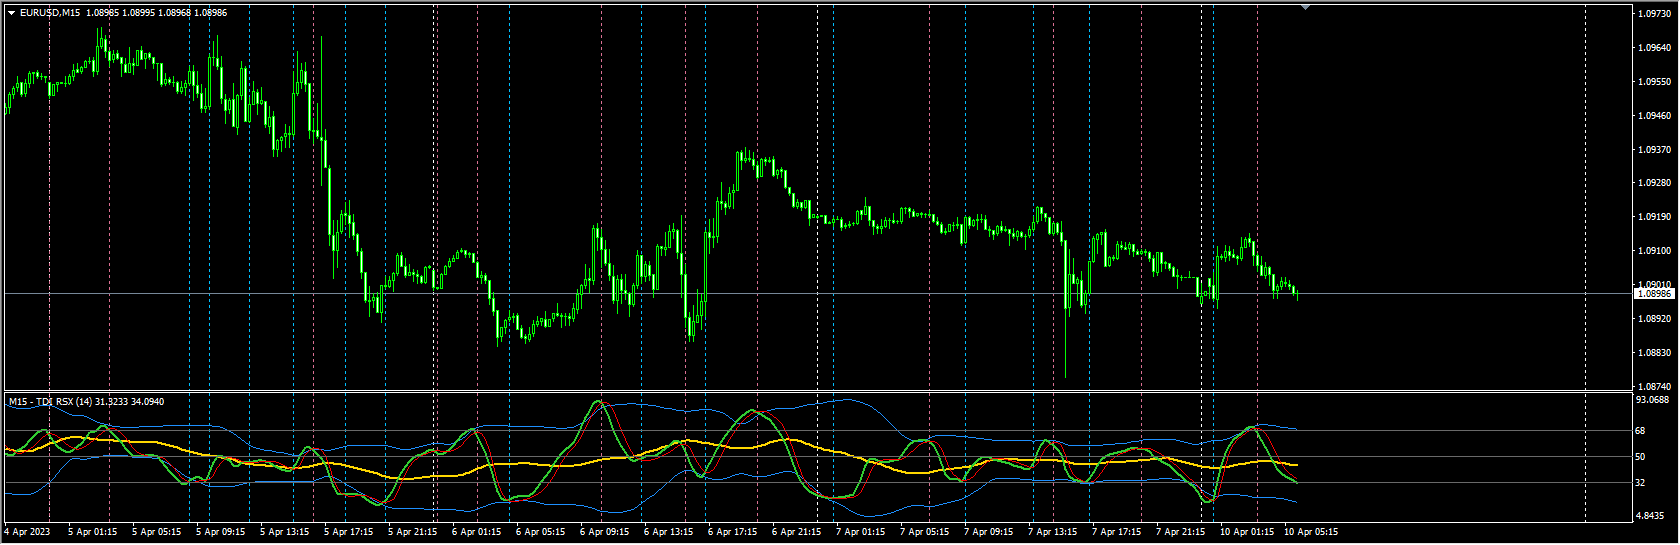The width and height of the screenshot is (1680, 545).
Task: Click price scale value 1.08920
Action: [1656, 319]
